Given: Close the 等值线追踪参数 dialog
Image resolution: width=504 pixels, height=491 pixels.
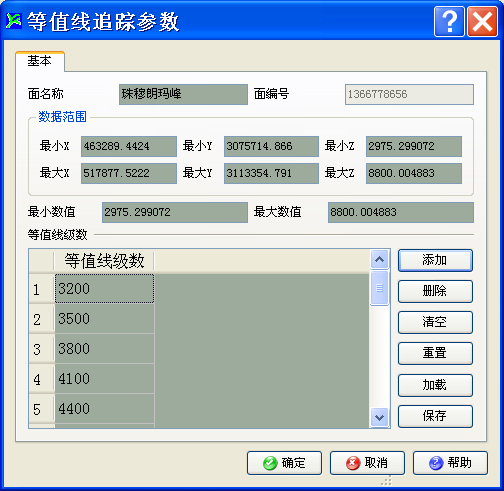Looking at the screenshot, I should click(482, 21).
